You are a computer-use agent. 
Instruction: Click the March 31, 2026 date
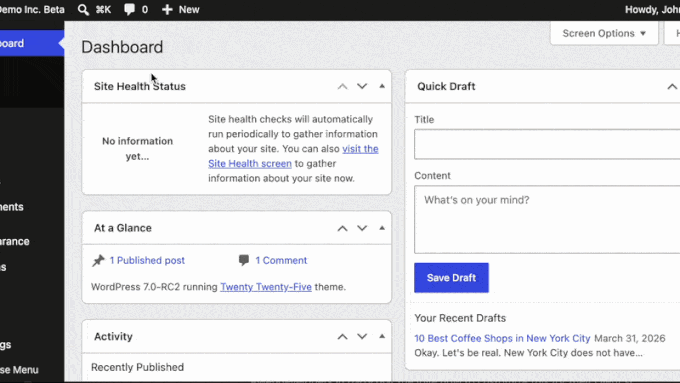[x=630, y=338]
